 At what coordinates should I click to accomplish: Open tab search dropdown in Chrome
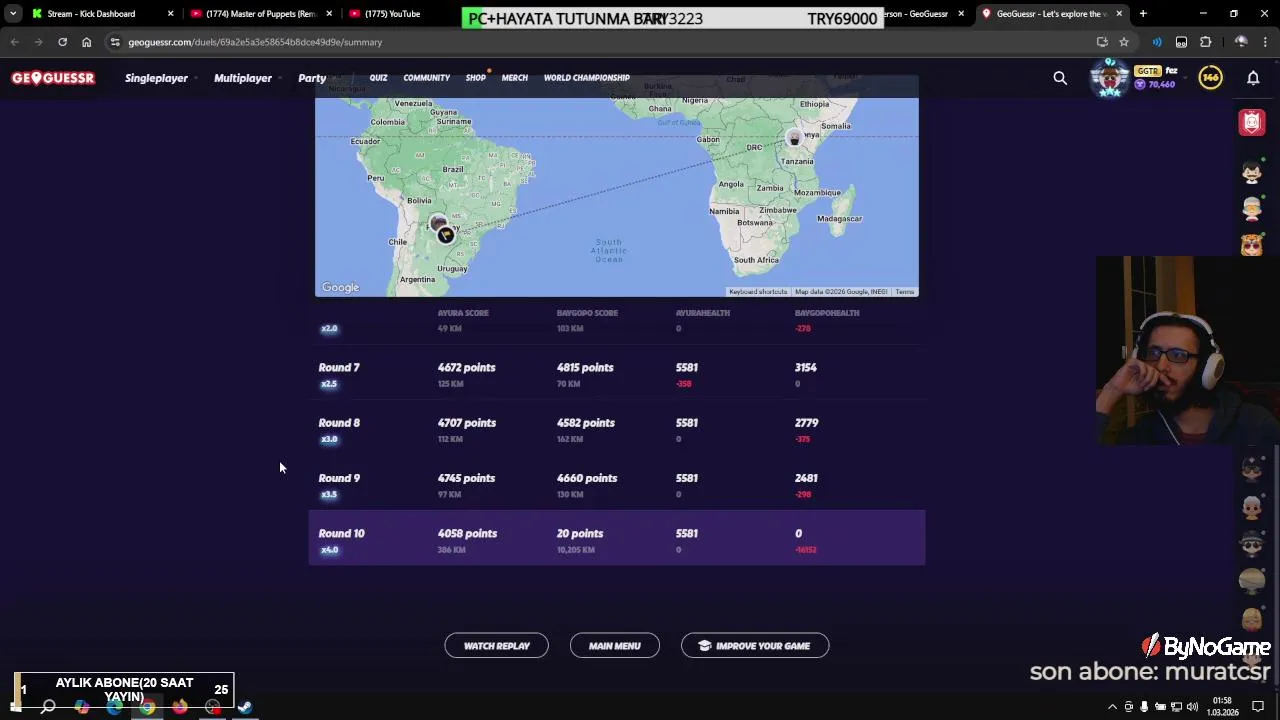point(12,14)
